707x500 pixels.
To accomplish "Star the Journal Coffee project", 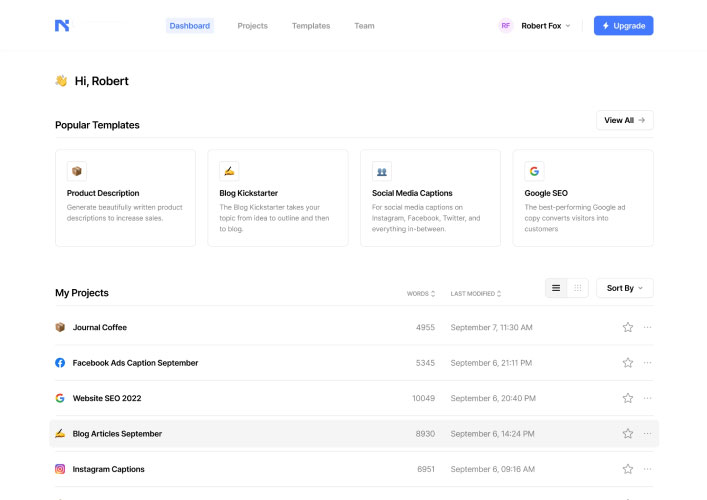I will 628,327.
